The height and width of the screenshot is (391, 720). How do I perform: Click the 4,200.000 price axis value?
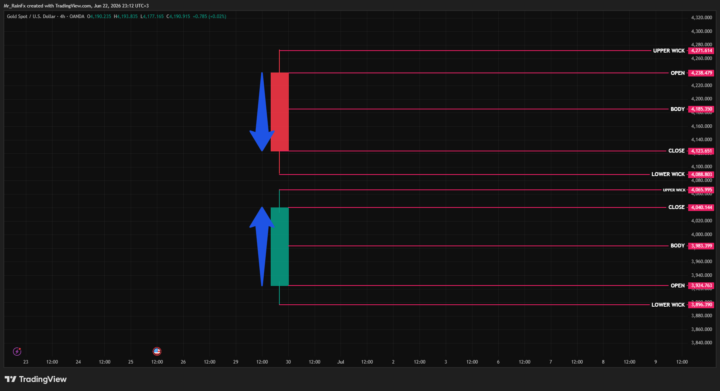coord(701,99)
